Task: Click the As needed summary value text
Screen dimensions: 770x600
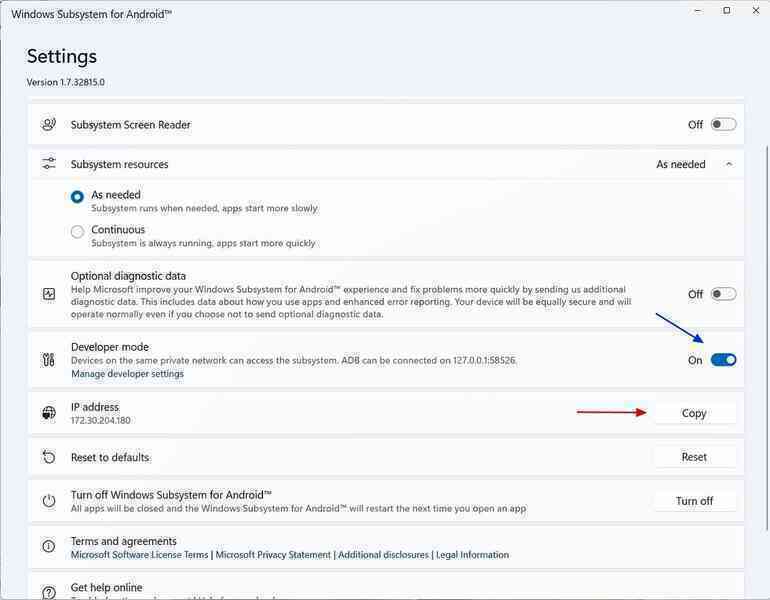Action: pos(681,164)
